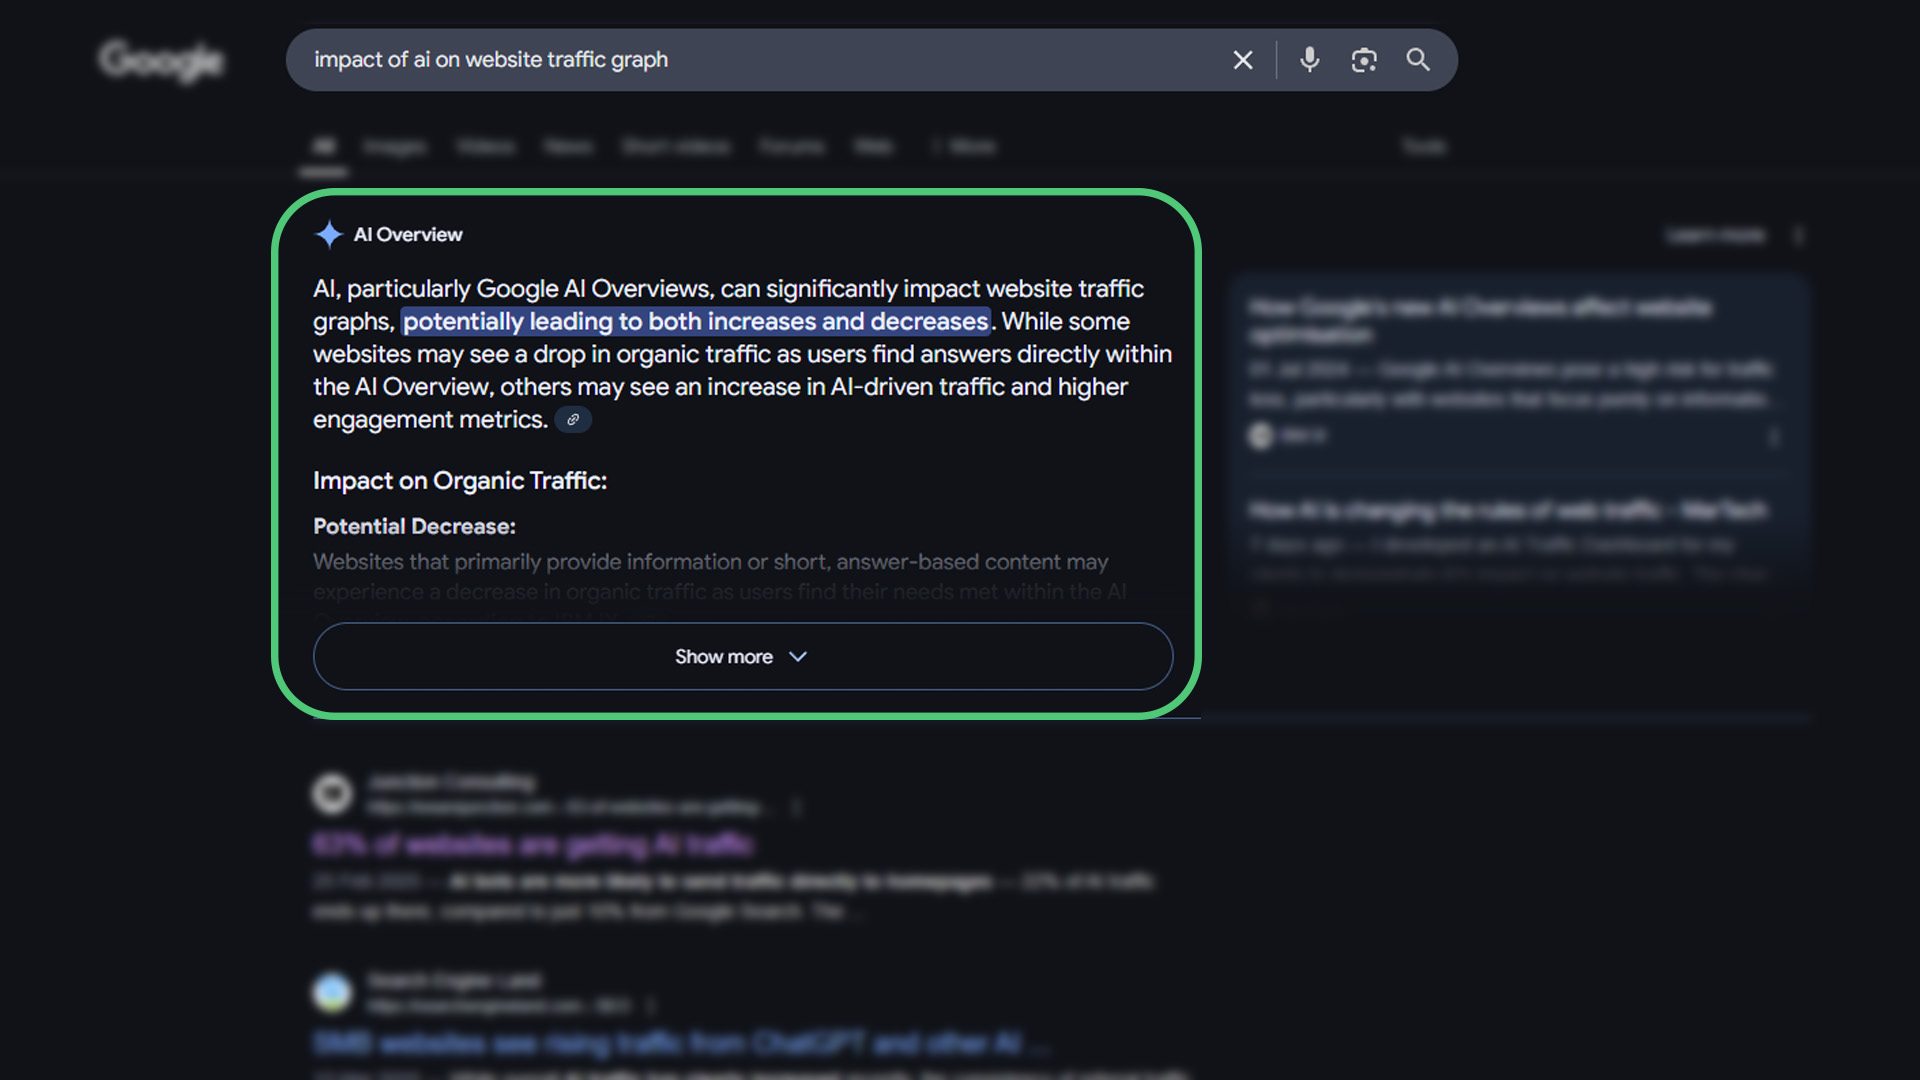Image resolution: width=1920 pixels, height=1080 pixels.
Task: Start voice search with the microphone icon
Action: pyautogui.click(x=1309, y=60)
